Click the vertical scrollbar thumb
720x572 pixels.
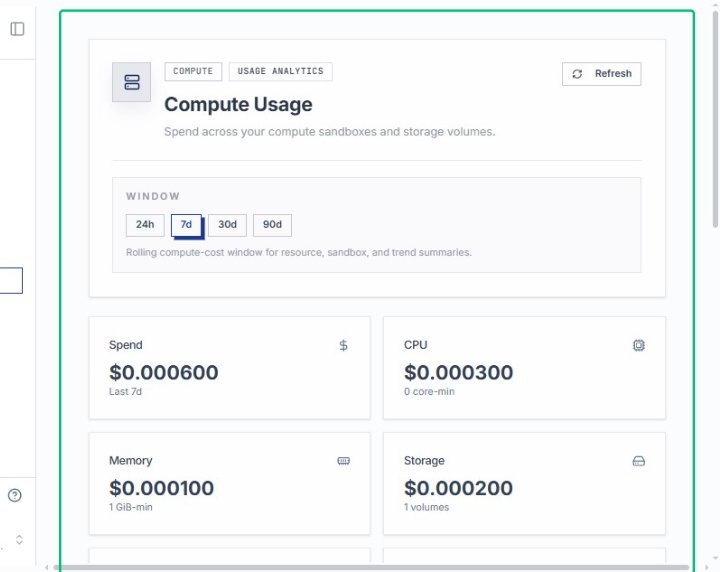pos(715,119)
